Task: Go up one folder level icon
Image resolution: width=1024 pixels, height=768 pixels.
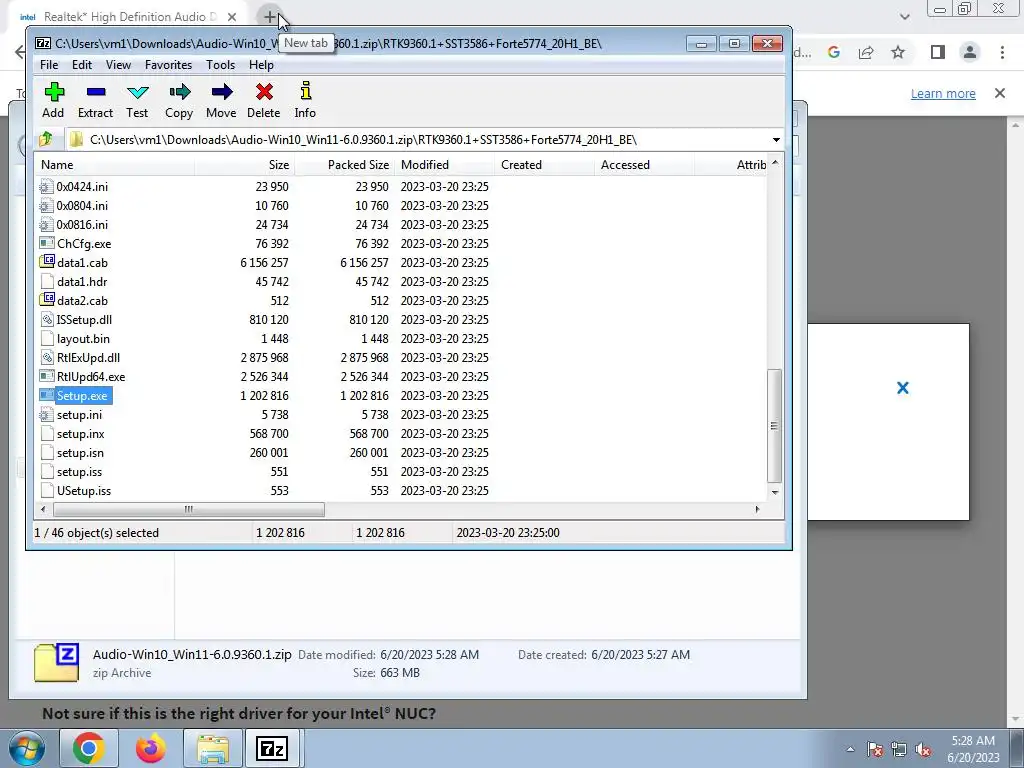Action: tap(46, 139)
